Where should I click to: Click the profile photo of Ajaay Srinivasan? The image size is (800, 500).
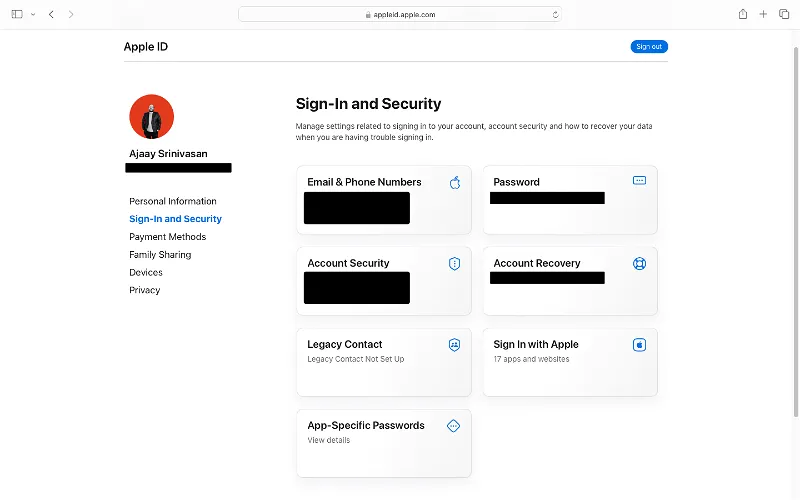[152, 117]
